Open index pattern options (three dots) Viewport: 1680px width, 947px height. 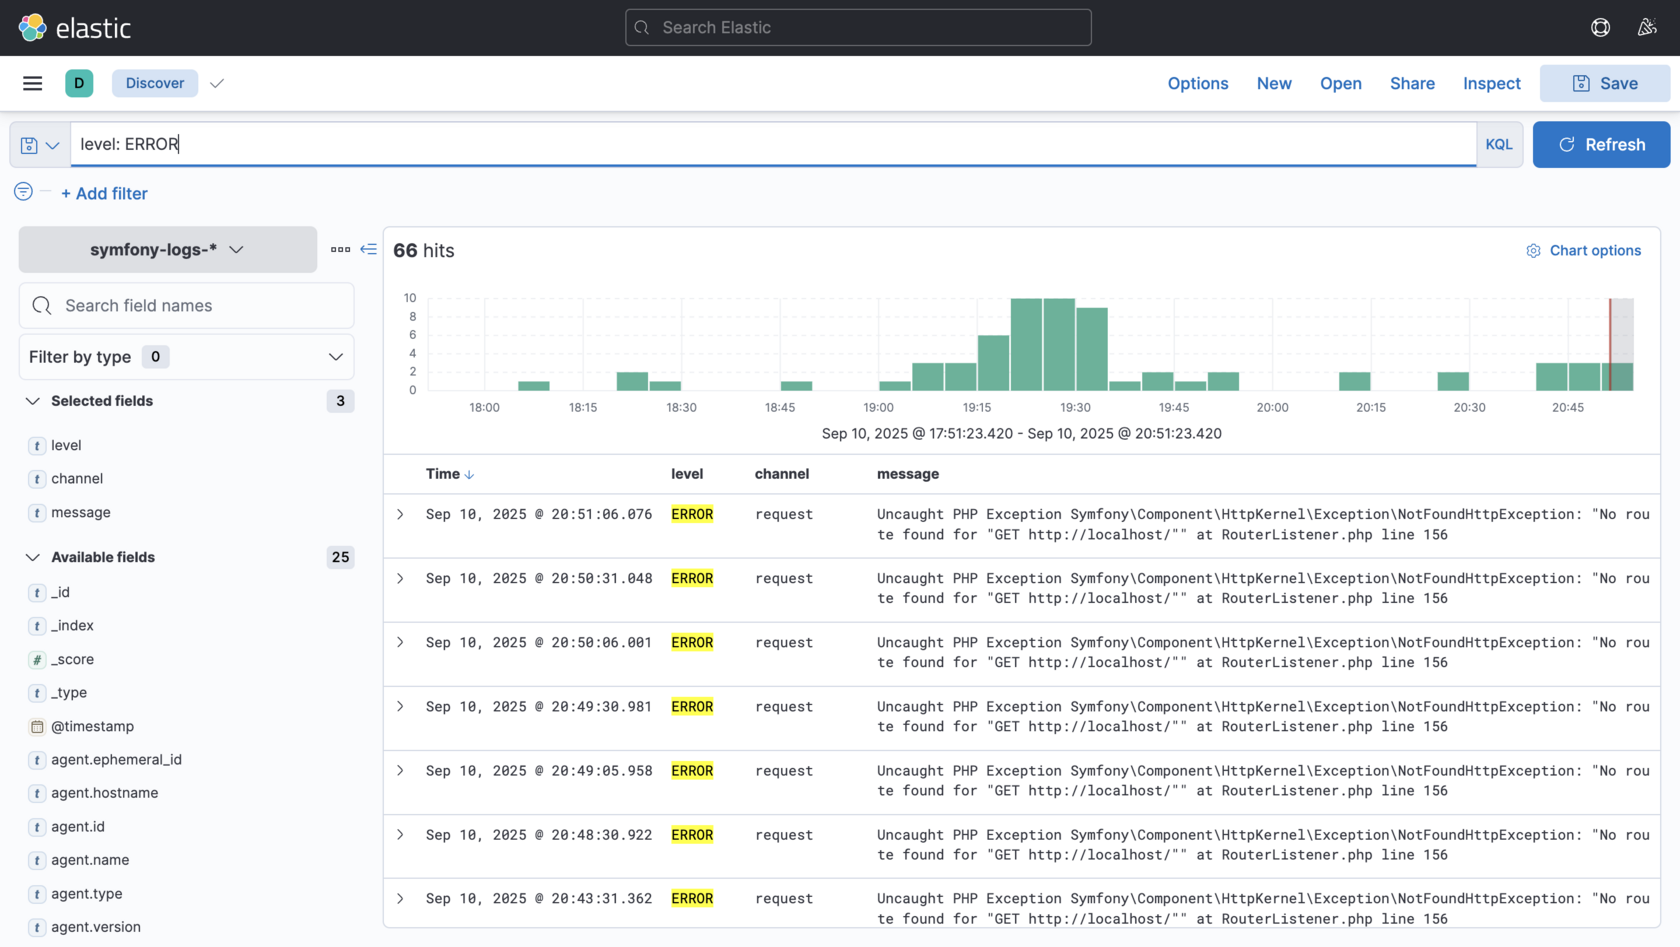point(340,250)
